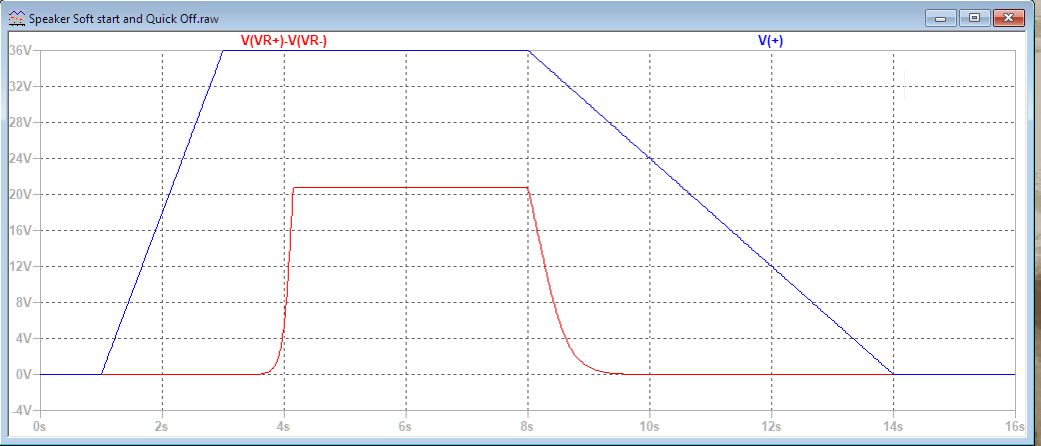The height and width of the screenshot is (446, 1041).
Task: Click the 8V vertical axis label
Action: [x=25, y=302]
